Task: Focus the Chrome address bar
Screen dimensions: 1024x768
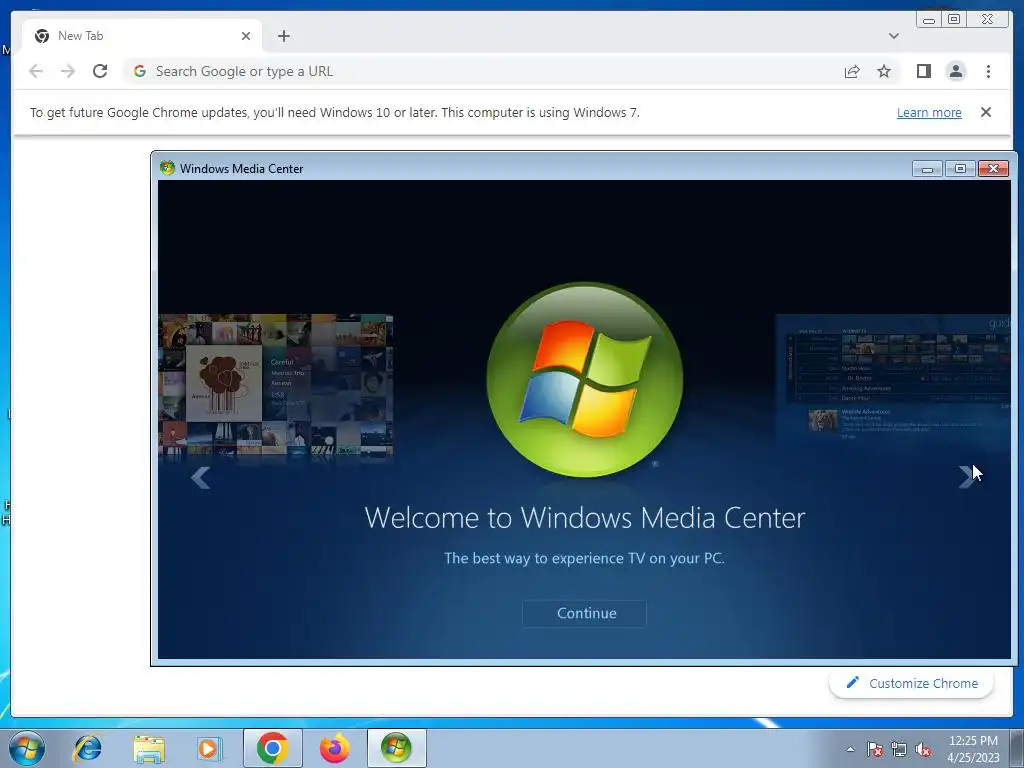Action: 483,71
